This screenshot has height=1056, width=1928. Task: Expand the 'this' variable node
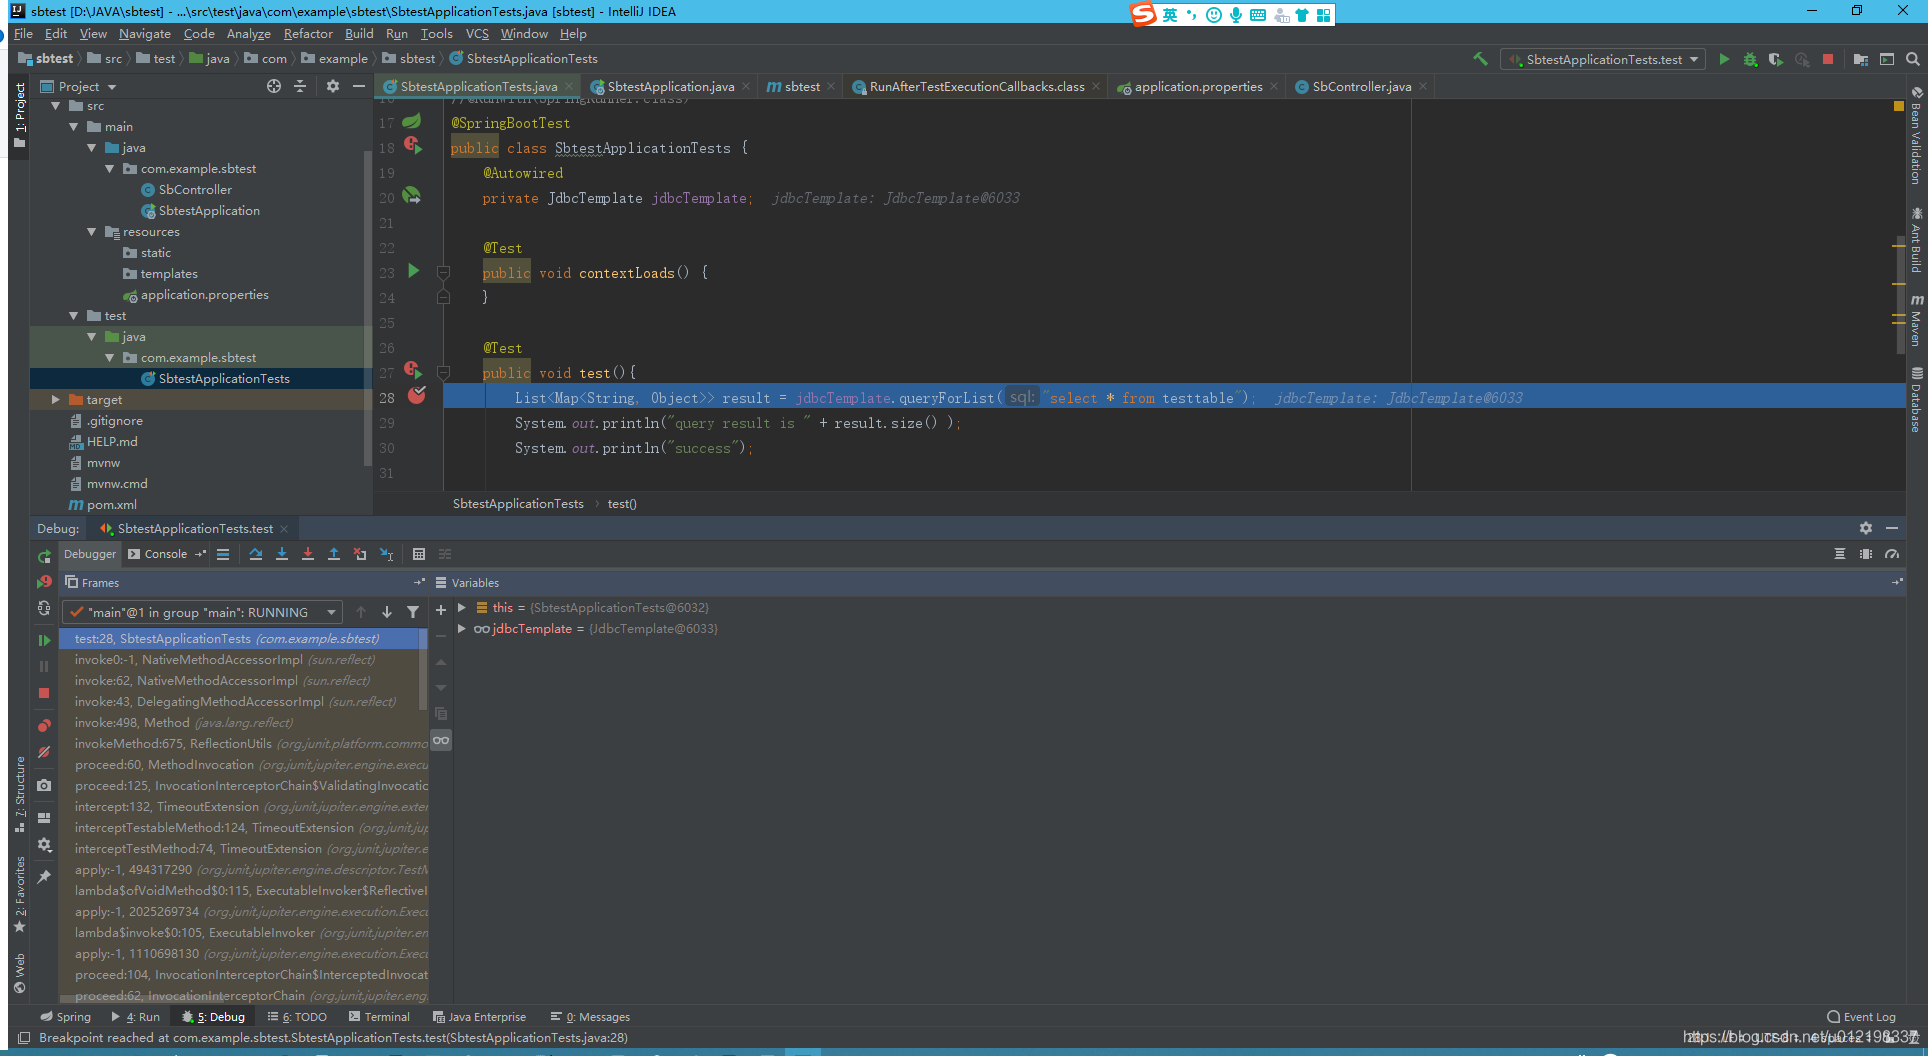click(461, 607)
